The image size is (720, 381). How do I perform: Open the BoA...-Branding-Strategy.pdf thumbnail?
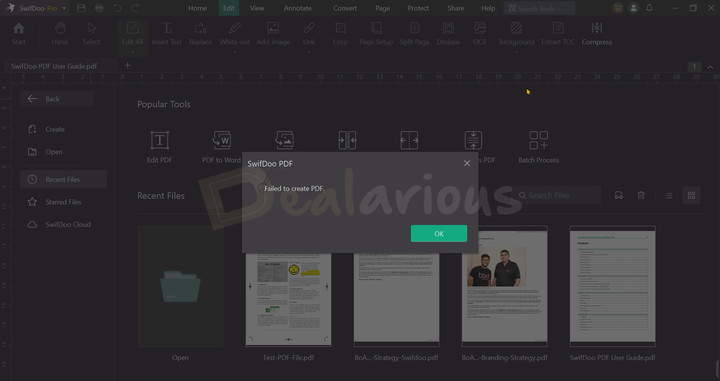[x=505, y=286]
